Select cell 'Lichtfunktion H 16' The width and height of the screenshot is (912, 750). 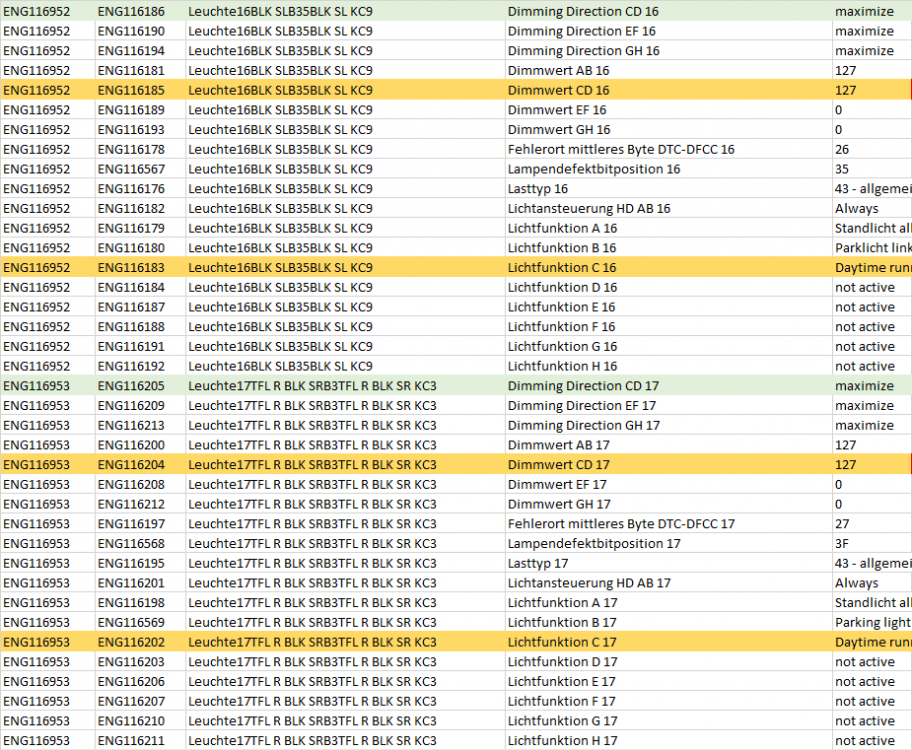point(668,367)
